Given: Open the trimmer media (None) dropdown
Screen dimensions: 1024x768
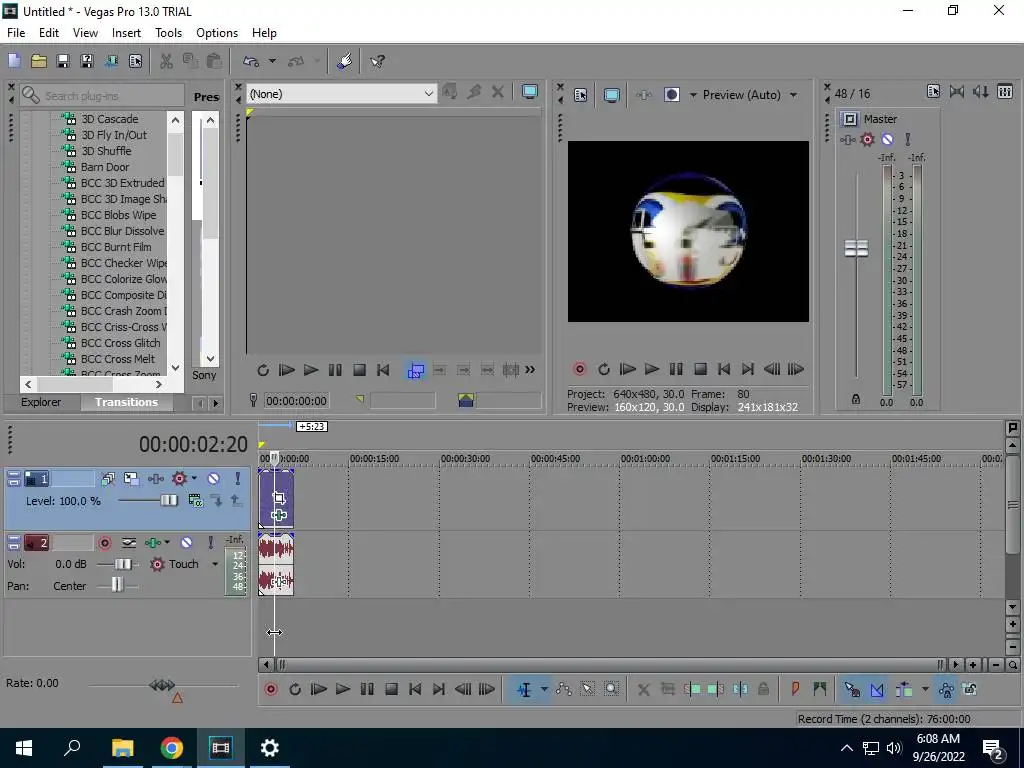Looking at the screenshot, I should pyautogui.click(x=341, y=94).
